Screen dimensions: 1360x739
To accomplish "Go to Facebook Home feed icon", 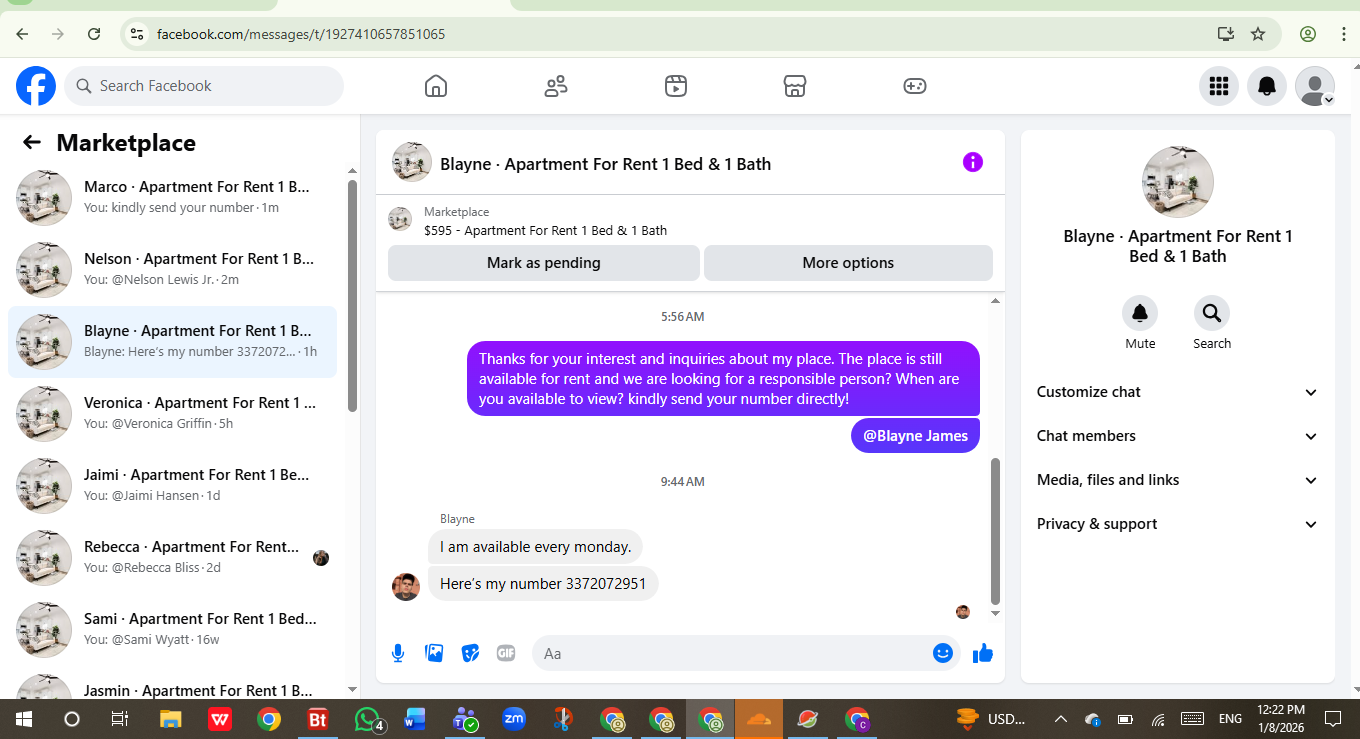I will click(436, 86).
